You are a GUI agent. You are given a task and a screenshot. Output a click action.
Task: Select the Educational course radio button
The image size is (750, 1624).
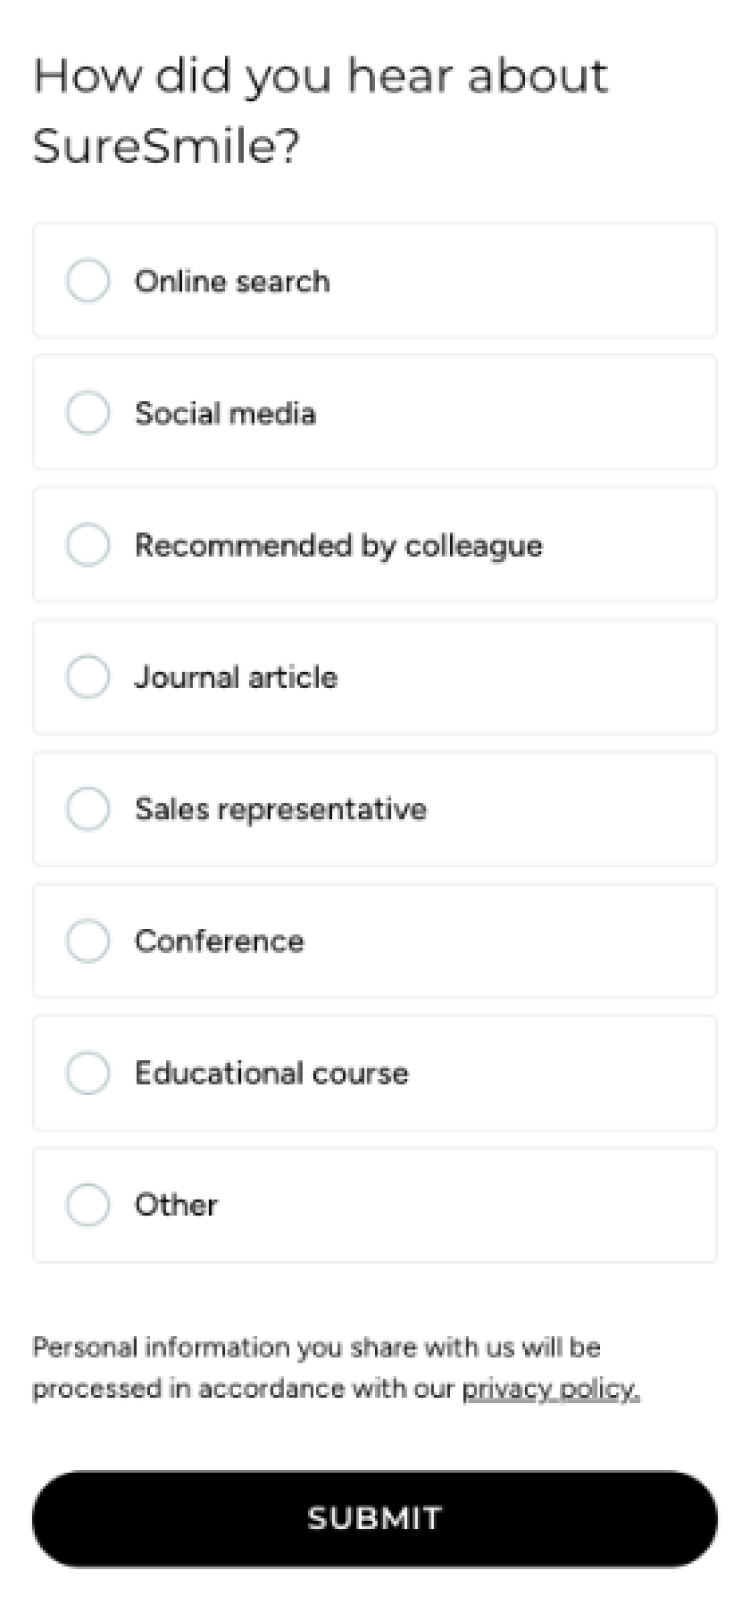click(x=88, y=1073)
